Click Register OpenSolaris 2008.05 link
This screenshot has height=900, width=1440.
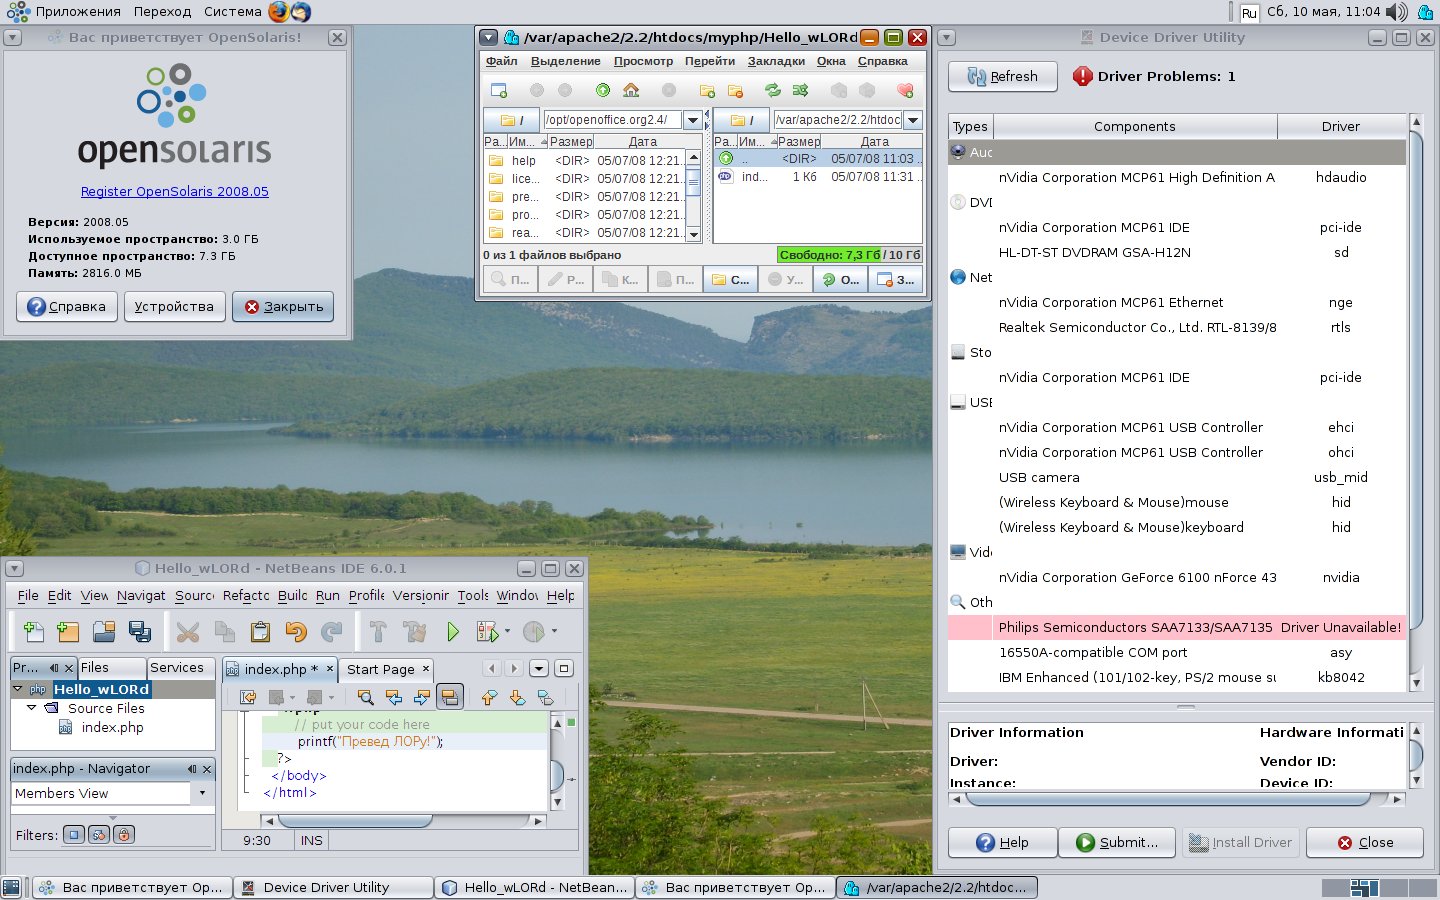click(x=175, y=191)
